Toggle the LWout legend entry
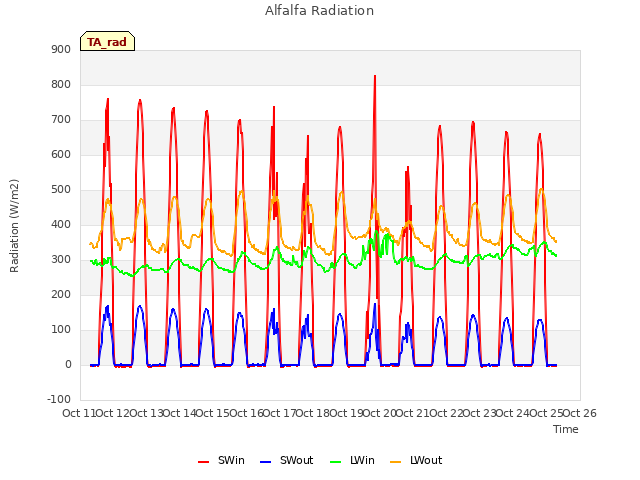Image resolution: width=640 pixels, height=480 pixels. click(416, 460)
